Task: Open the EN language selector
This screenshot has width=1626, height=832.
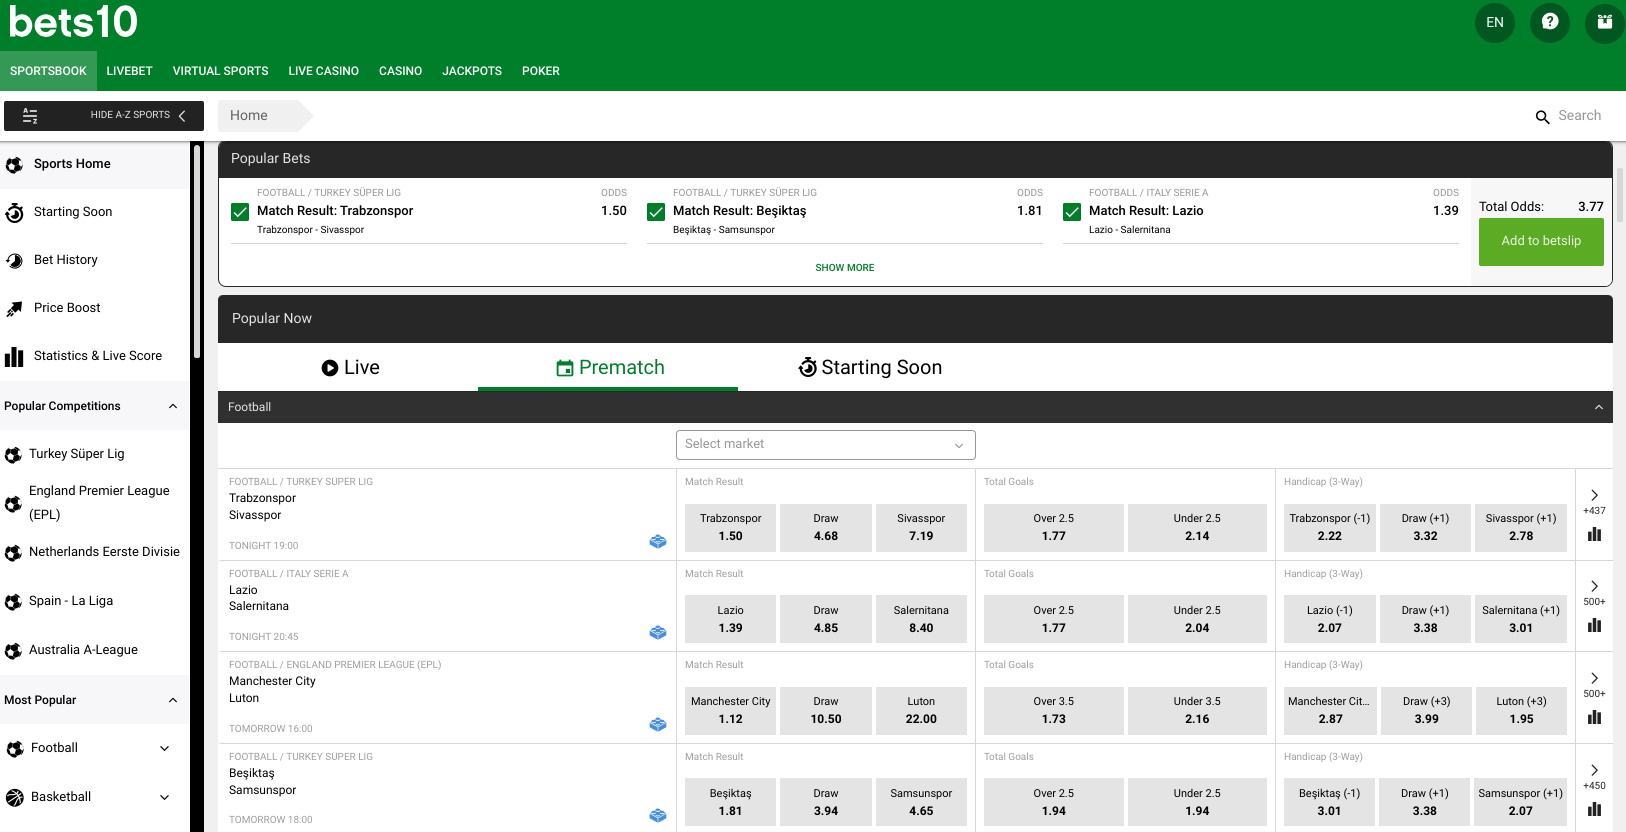Action: point(1494,22)
